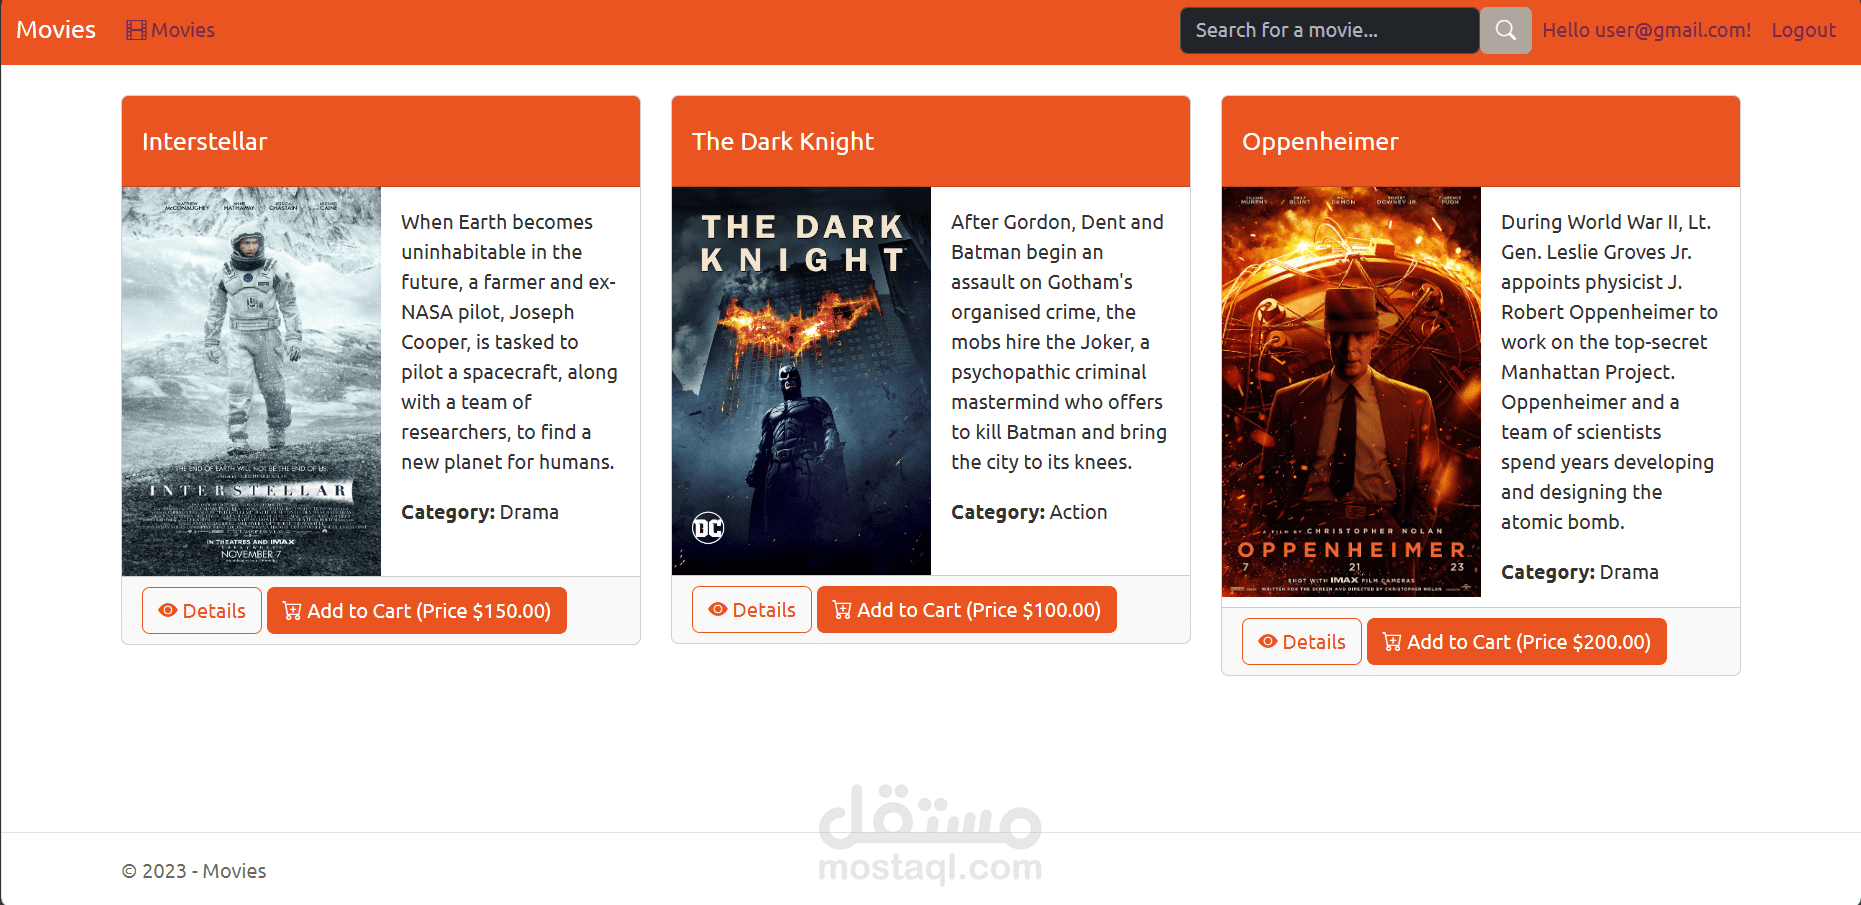Viewport: 1861px width, 905px height.
Task: Add The Dark Knight to cart for $100.00
Action: 967,609
